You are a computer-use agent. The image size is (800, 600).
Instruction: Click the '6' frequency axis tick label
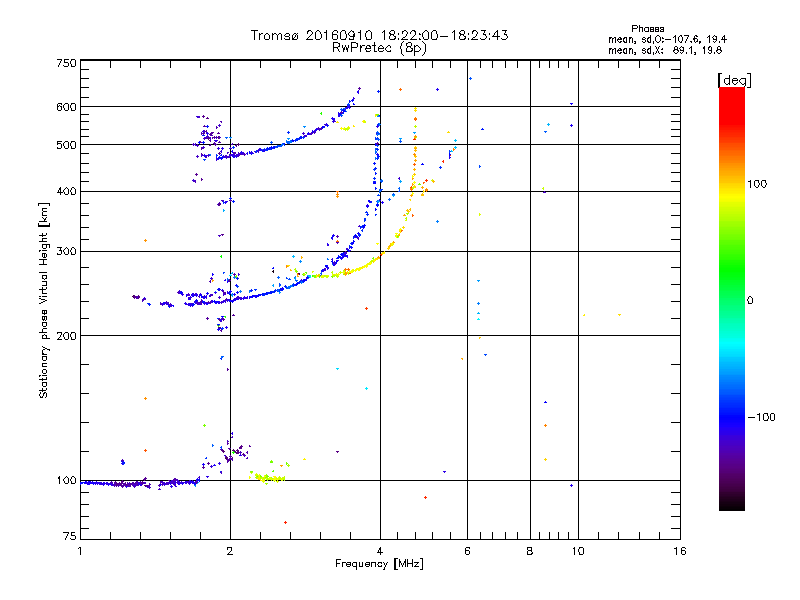pyautogui.click(x=467, y=551)
